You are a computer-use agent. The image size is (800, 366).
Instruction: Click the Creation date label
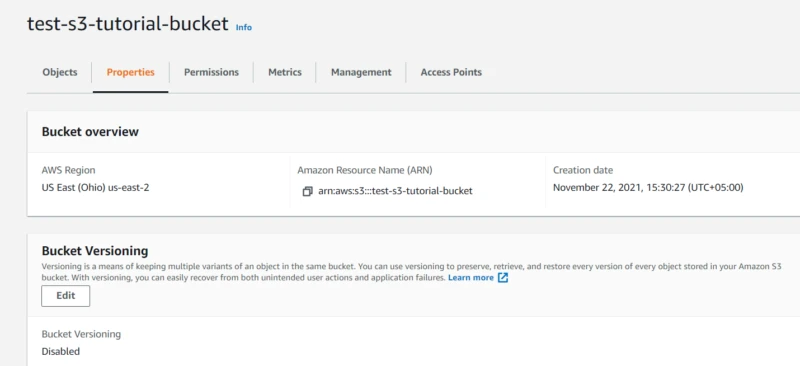(583, 170)
